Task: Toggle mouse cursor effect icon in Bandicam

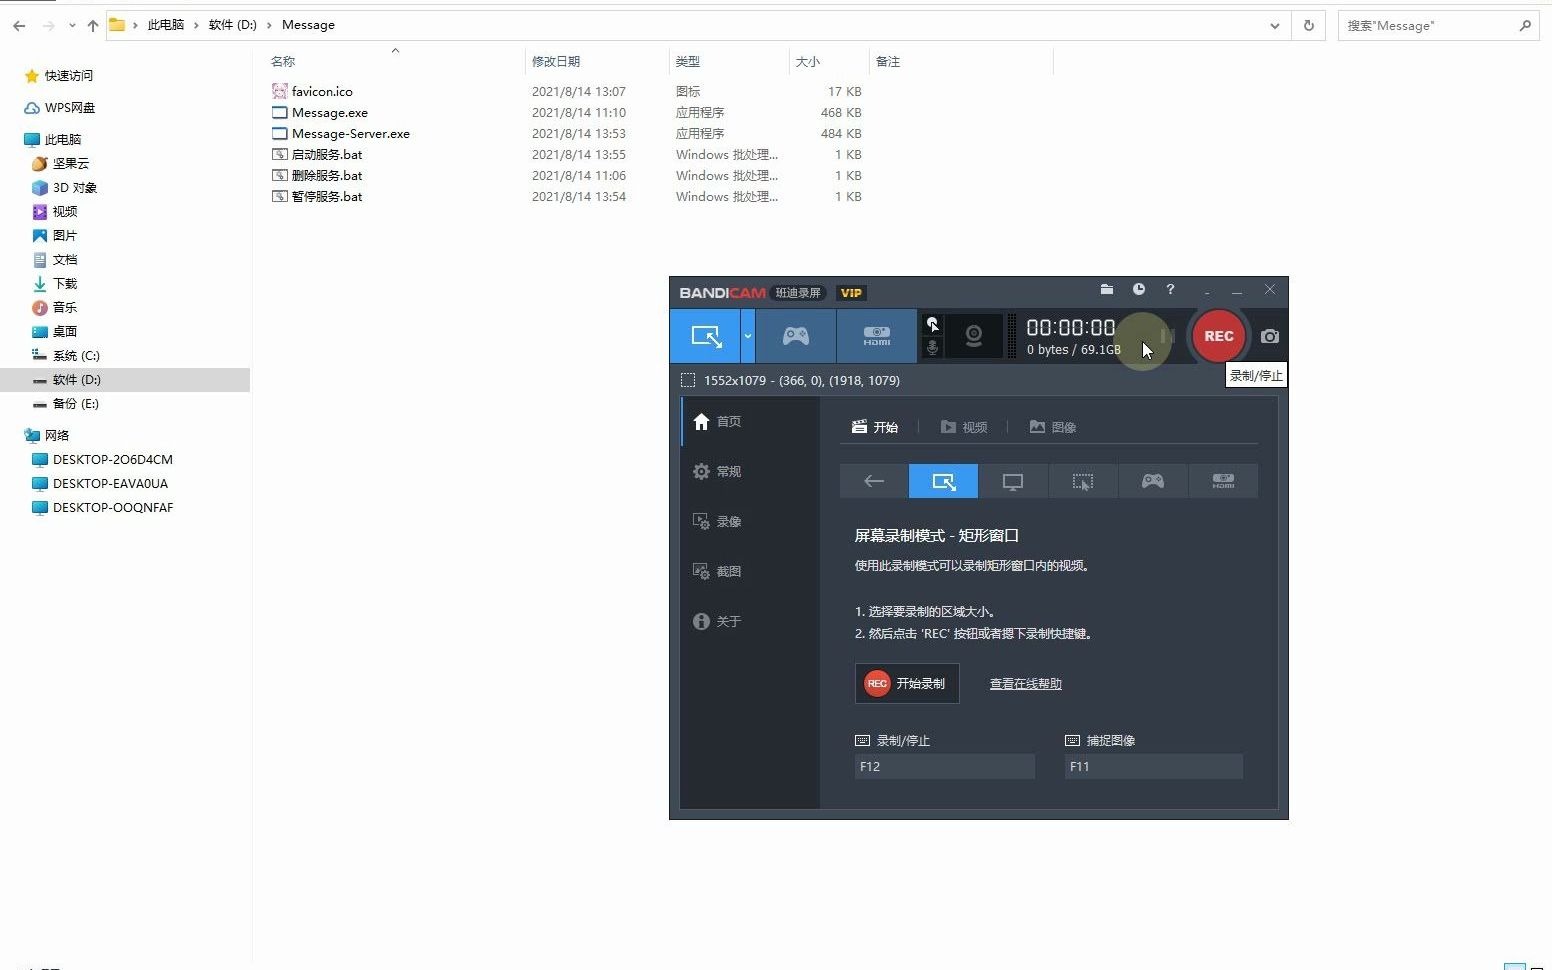Action: (932, 324)
